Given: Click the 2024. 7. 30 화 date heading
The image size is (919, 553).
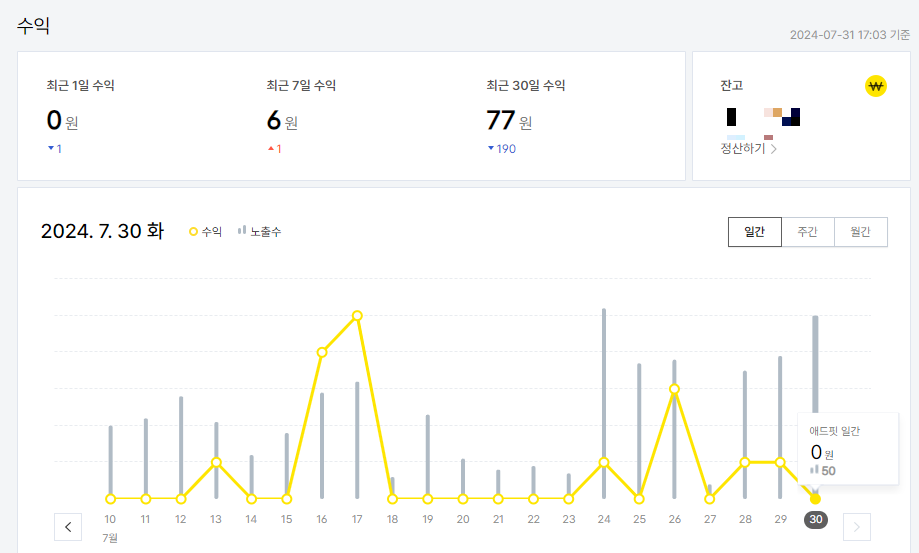Looking at the screenshot, I should pos(103,231).
